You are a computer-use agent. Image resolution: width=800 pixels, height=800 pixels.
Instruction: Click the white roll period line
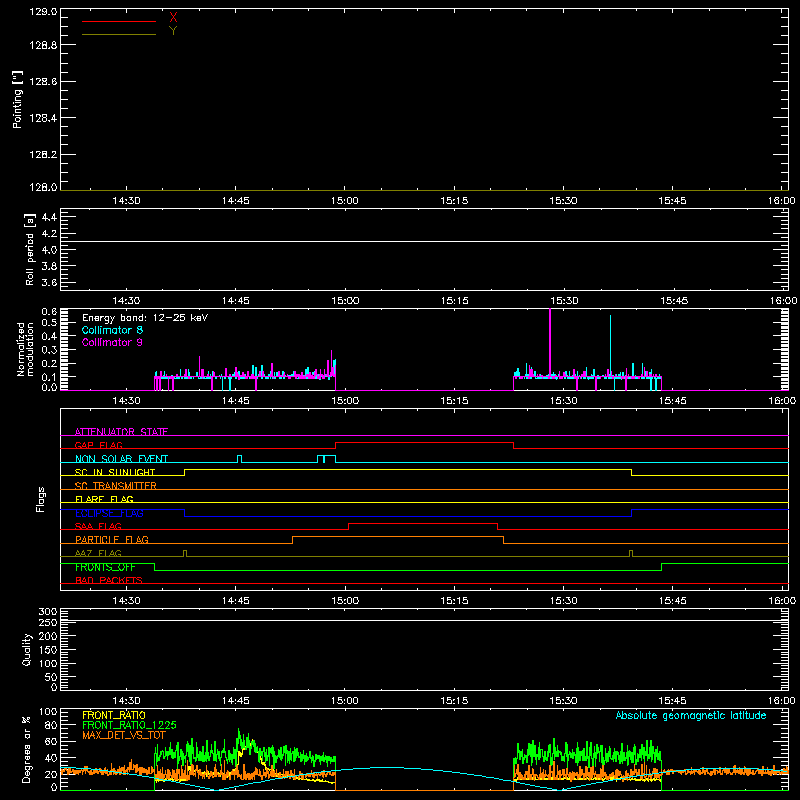click(x=424, y=242)
